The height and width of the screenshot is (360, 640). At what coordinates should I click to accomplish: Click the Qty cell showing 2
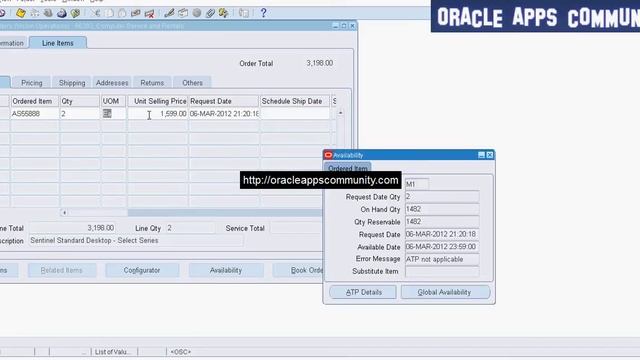click(80, 113)
